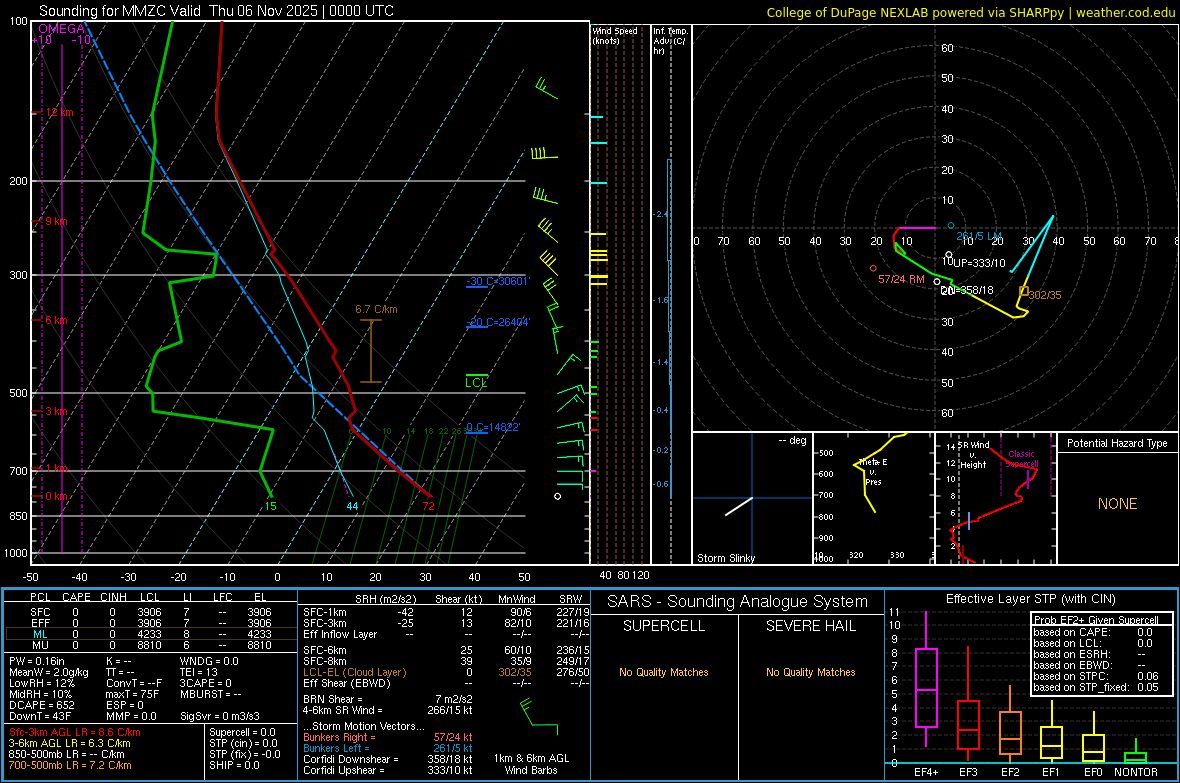Screen dimensions: 1180x783
Task: Click the 'SFC-8km' shear row label
Action: pos(324,661)
